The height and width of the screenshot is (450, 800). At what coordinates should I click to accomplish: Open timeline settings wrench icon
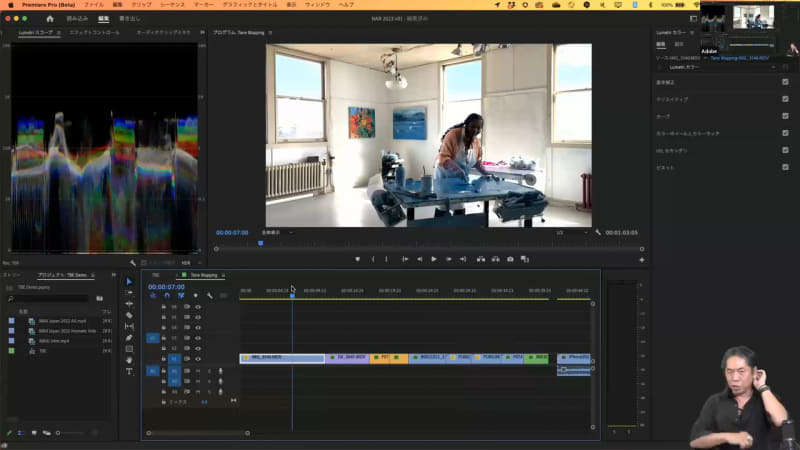[x=209, y=295]
